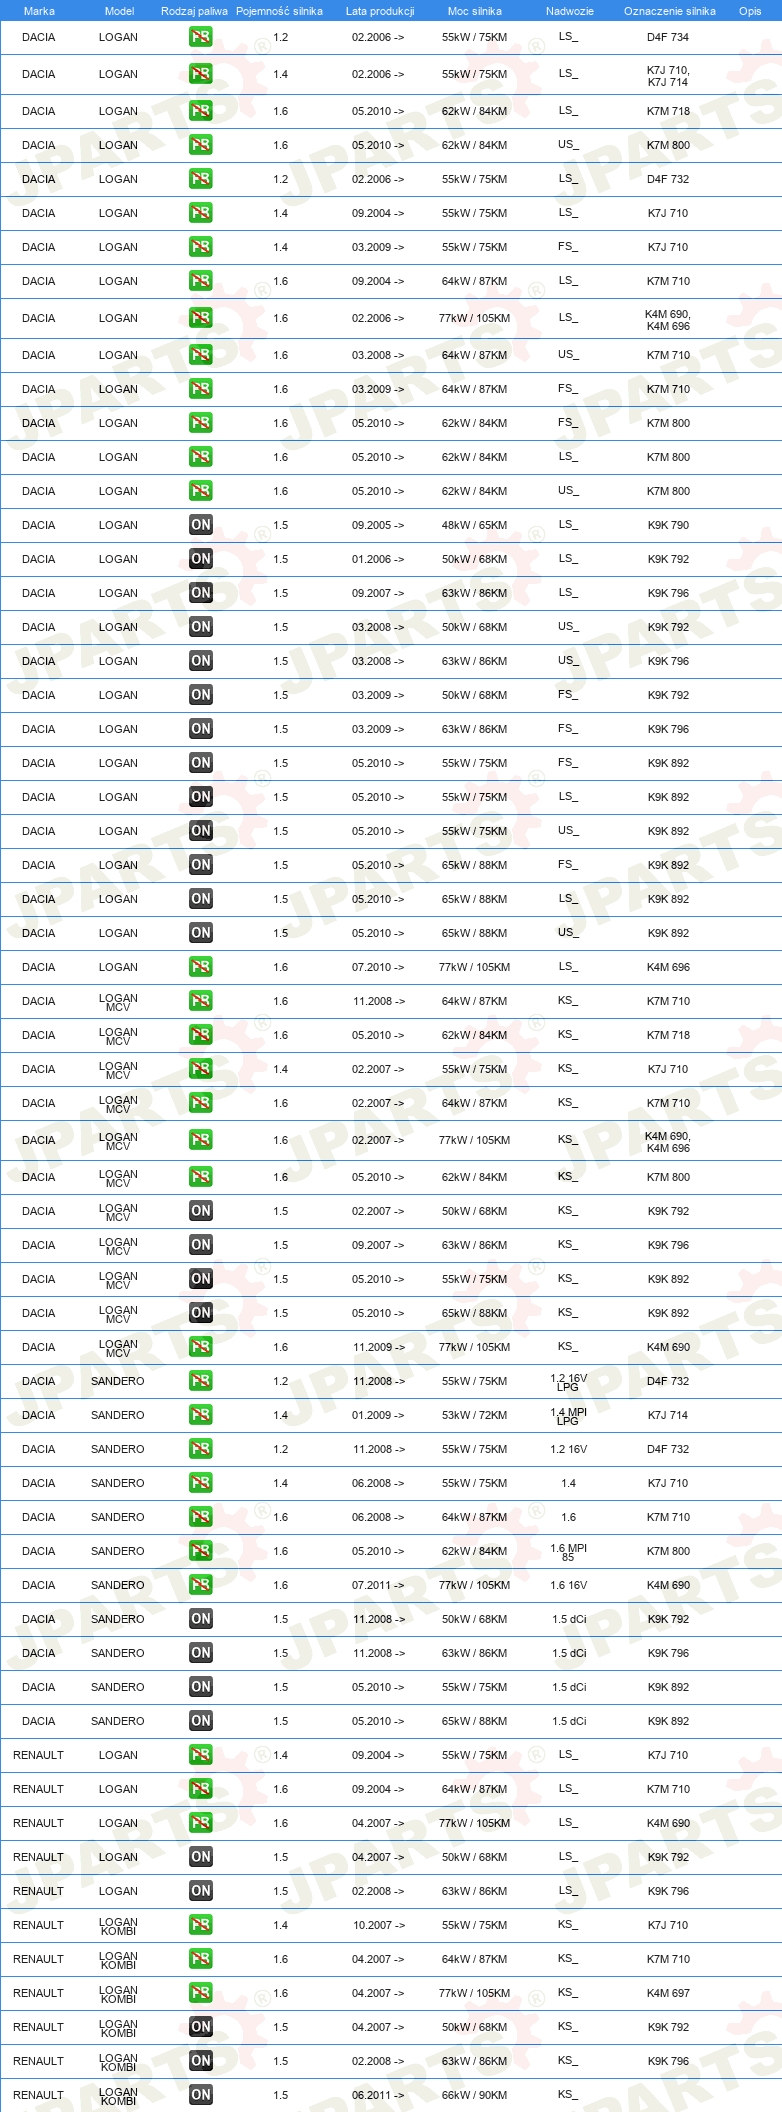The height and width of the screenshot is (2112, 782).
Task: Select body cell 1.6 16V
Action: (568, 1585)
